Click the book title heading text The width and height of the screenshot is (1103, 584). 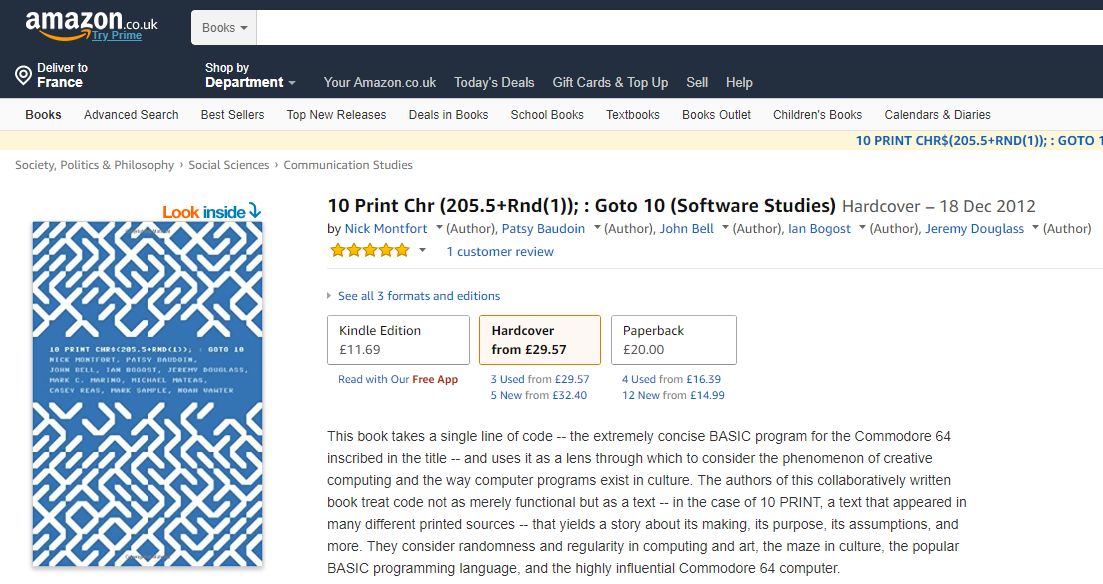(581, 205)
